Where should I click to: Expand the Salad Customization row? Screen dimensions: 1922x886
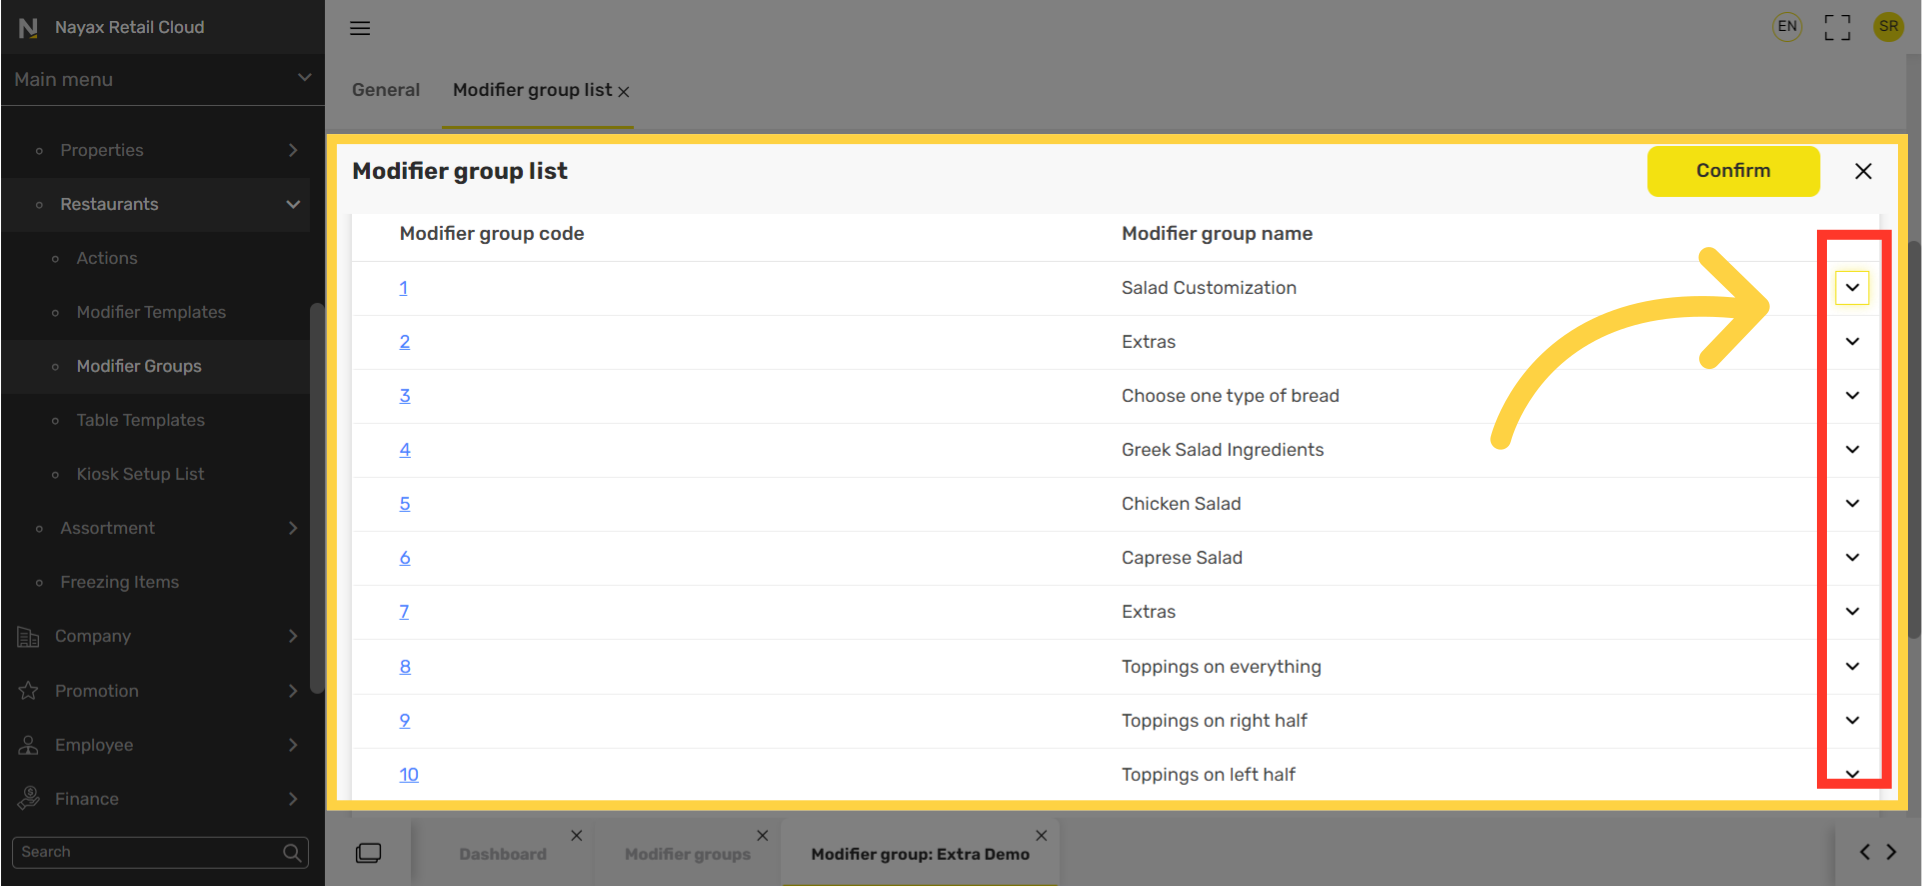pyautogui.click(x=1852, y=288)
